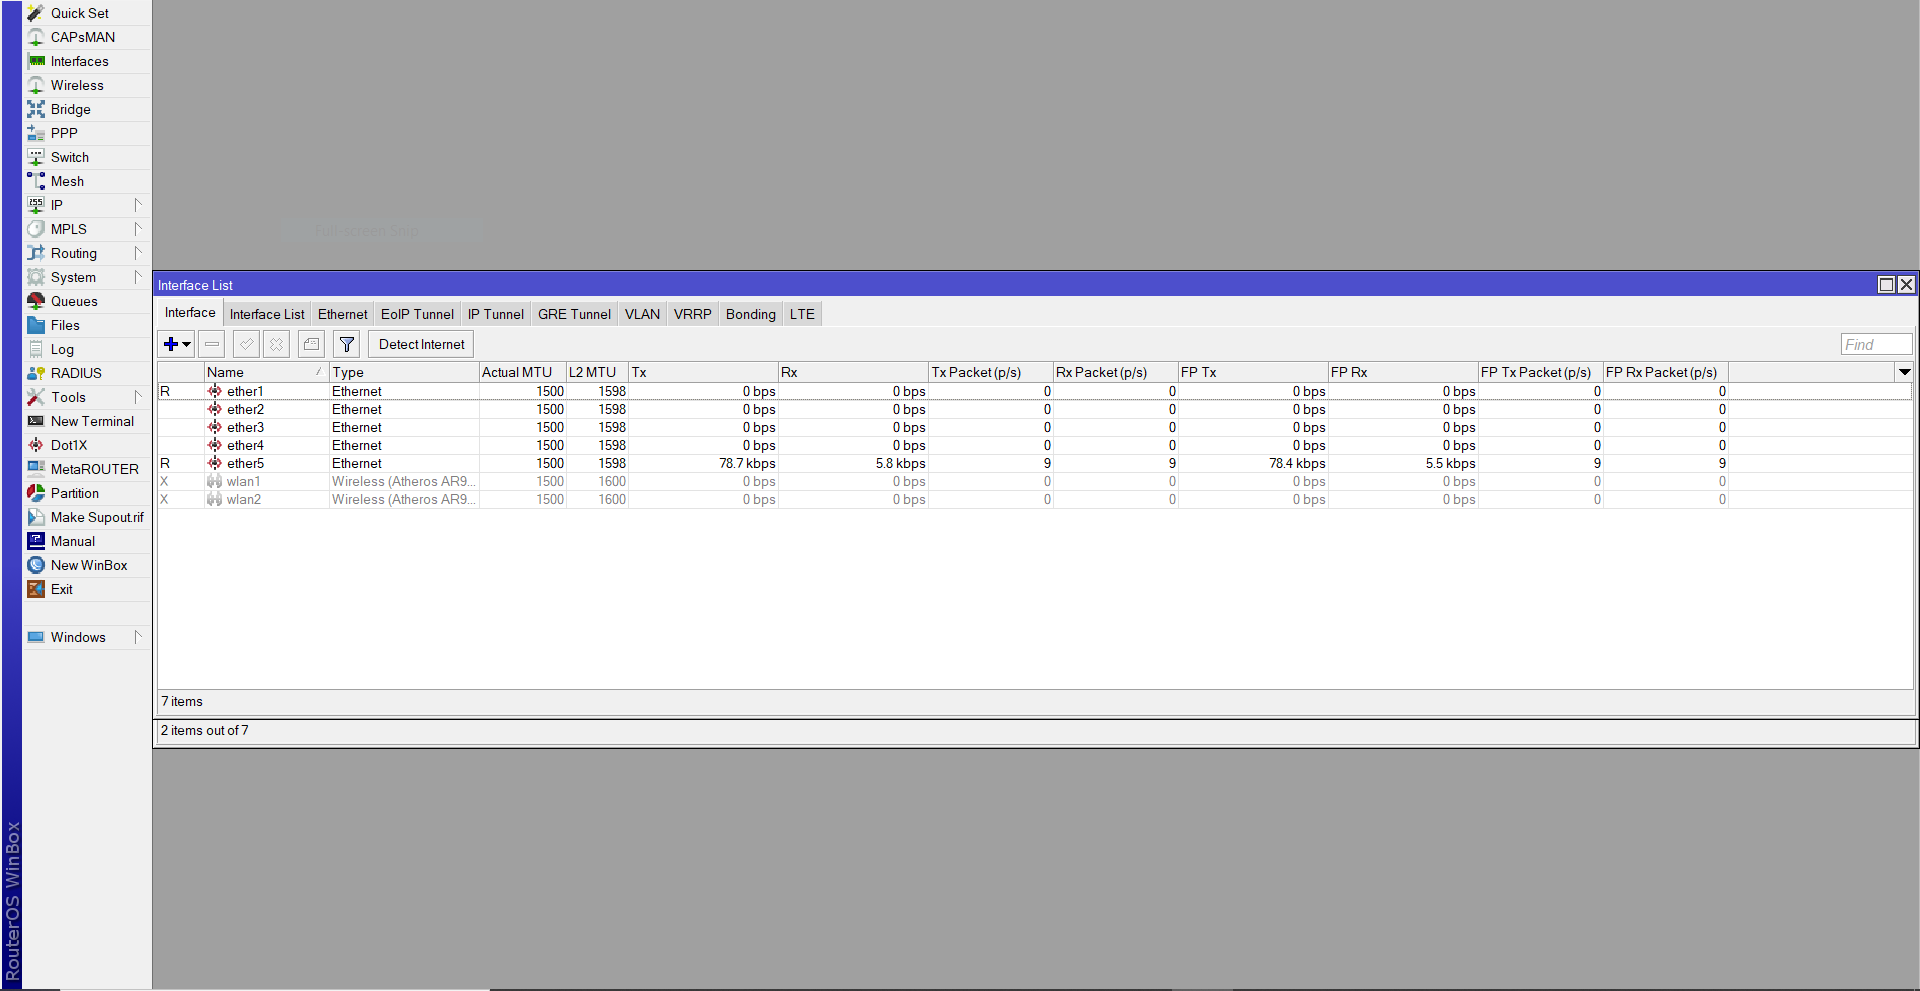Screen dimensions: 1920x991
Task: Expand the MPLS submenu
Action: (138, 229)
